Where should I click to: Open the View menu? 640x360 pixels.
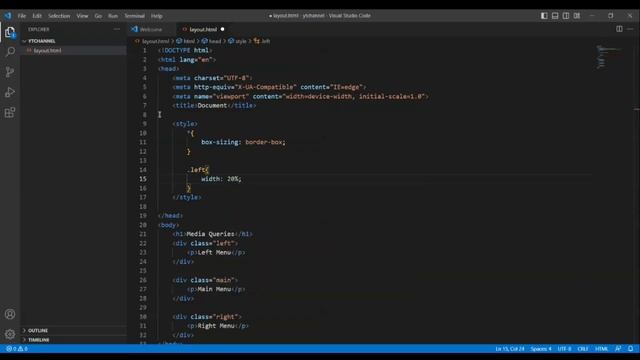82,16
